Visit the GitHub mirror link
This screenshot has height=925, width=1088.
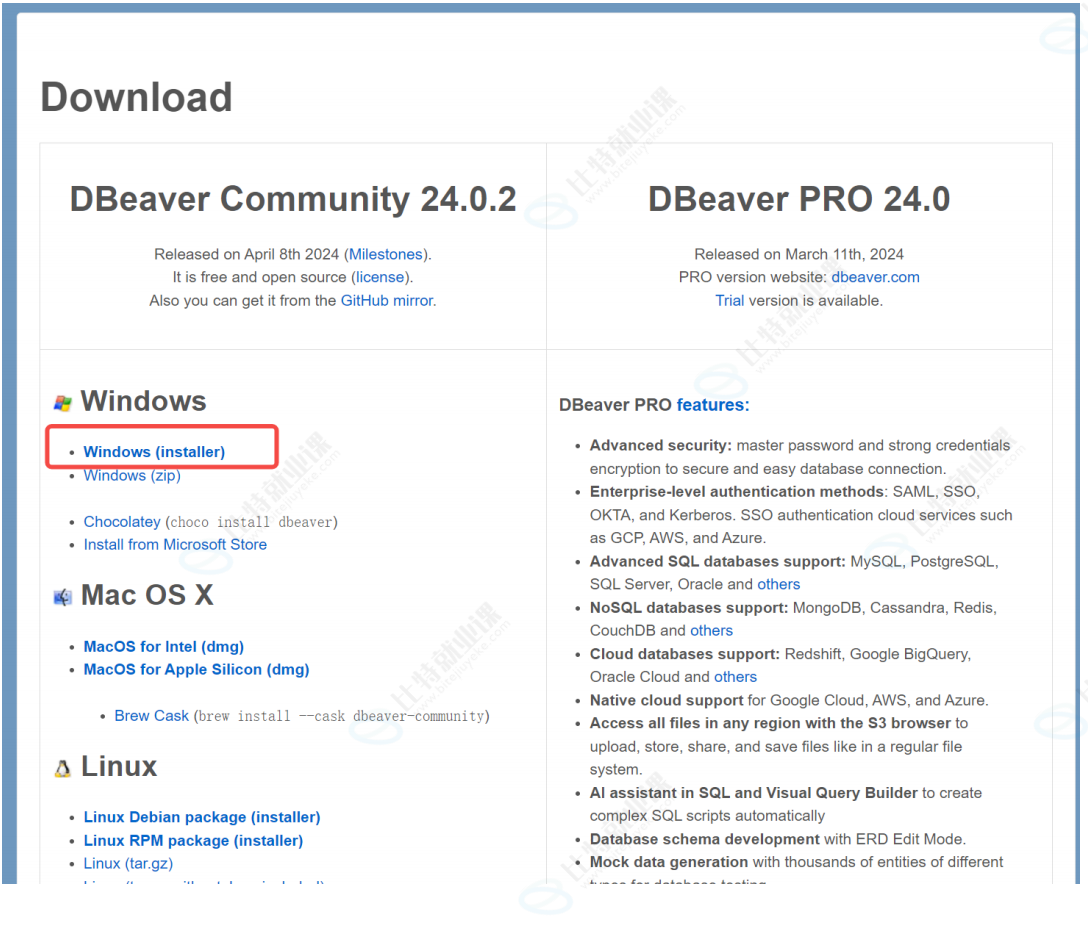pos(386,300)
